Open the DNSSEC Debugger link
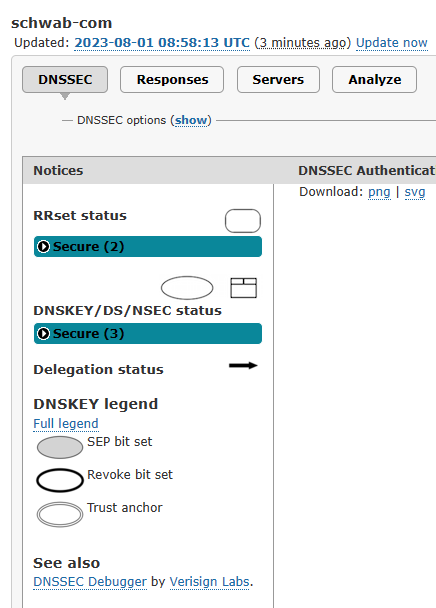Image resolution: width=436 pixels, height=608 pixels. click(90, 582)
